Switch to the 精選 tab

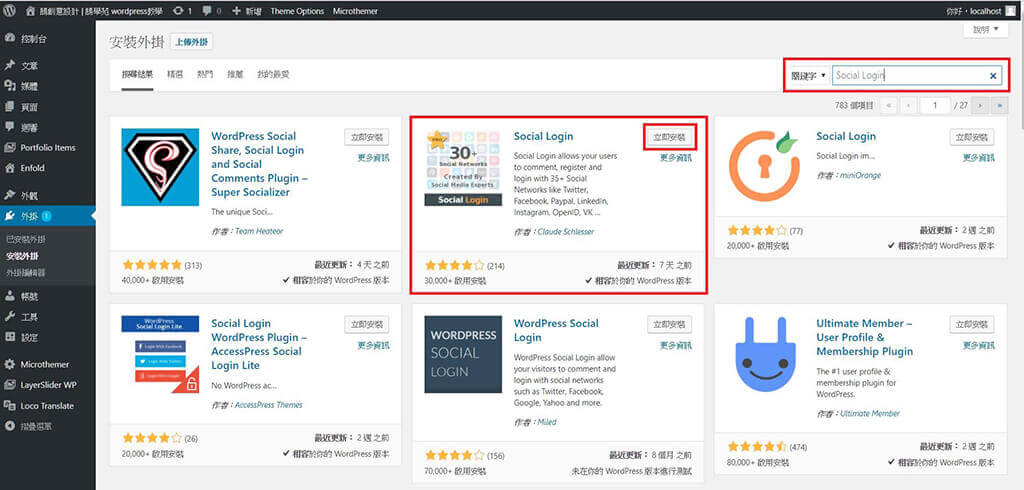tap(175, 74)
